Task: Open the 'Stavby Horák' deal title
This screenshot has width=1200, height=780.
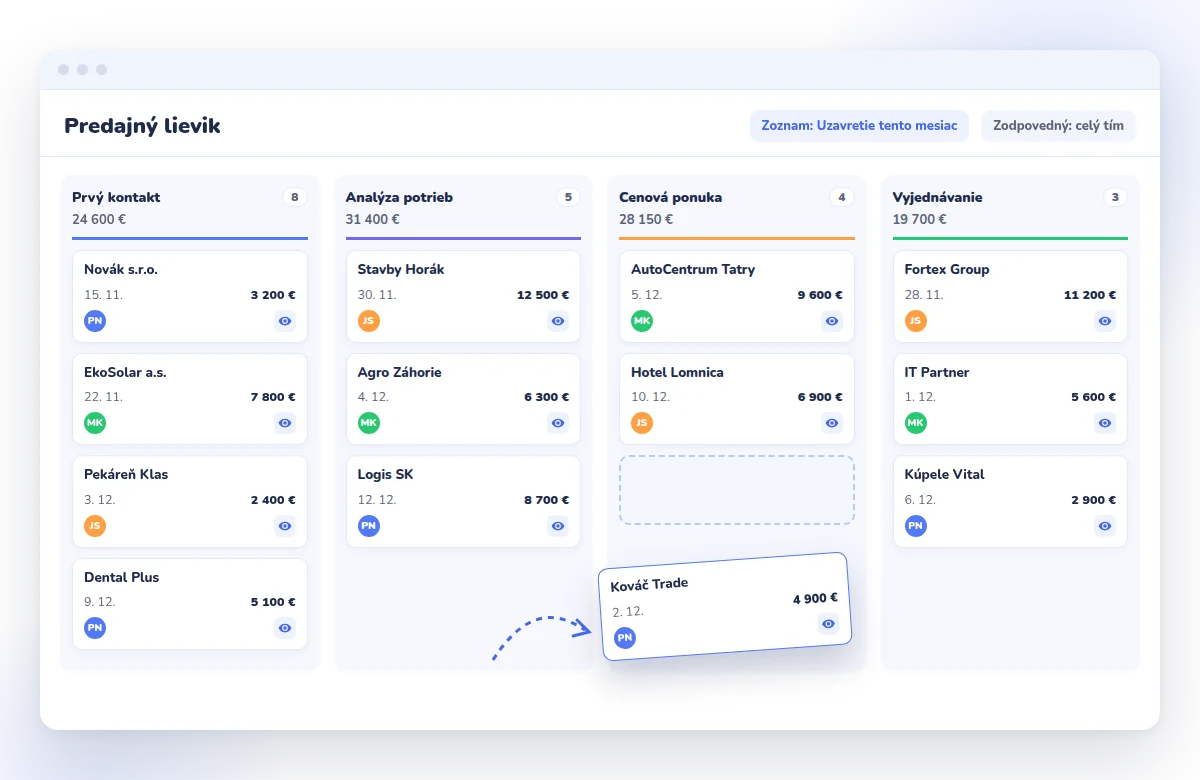Action: point(401,269)
